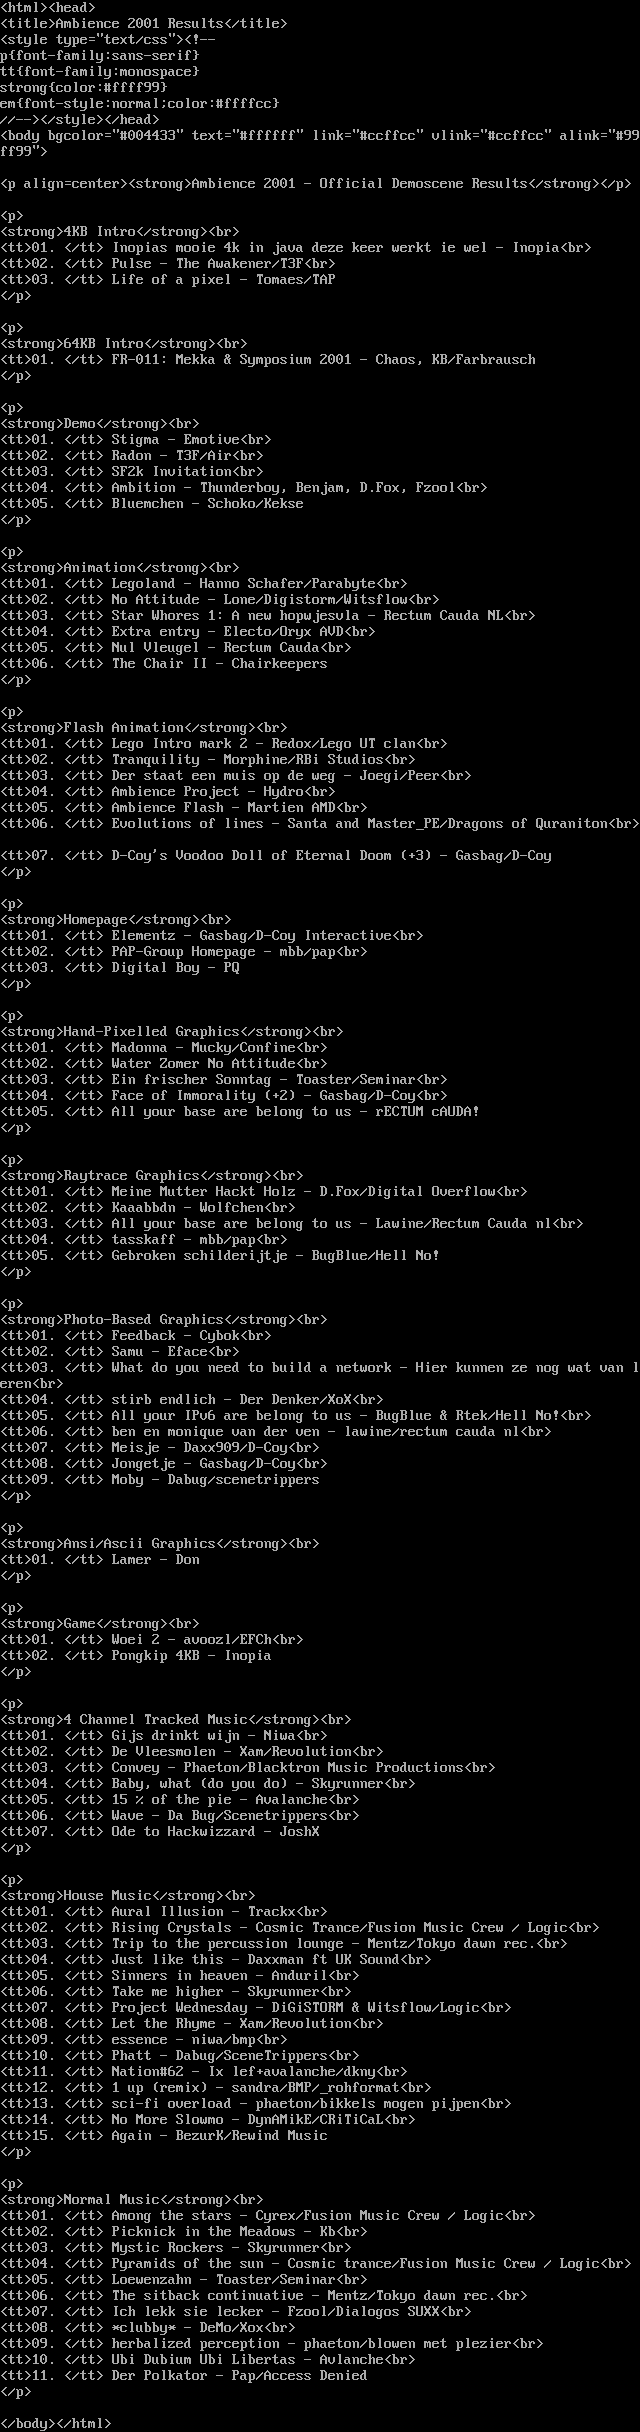Click the 'Der Polkator - Pap/Access Denied' line

click(239, 2375)
